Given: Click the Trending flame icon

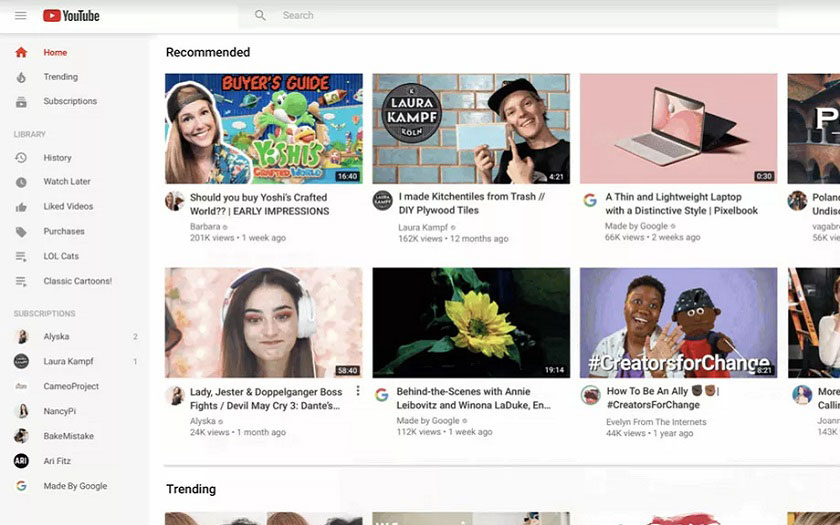Looking at the screenshot, I should pos(21,77).
